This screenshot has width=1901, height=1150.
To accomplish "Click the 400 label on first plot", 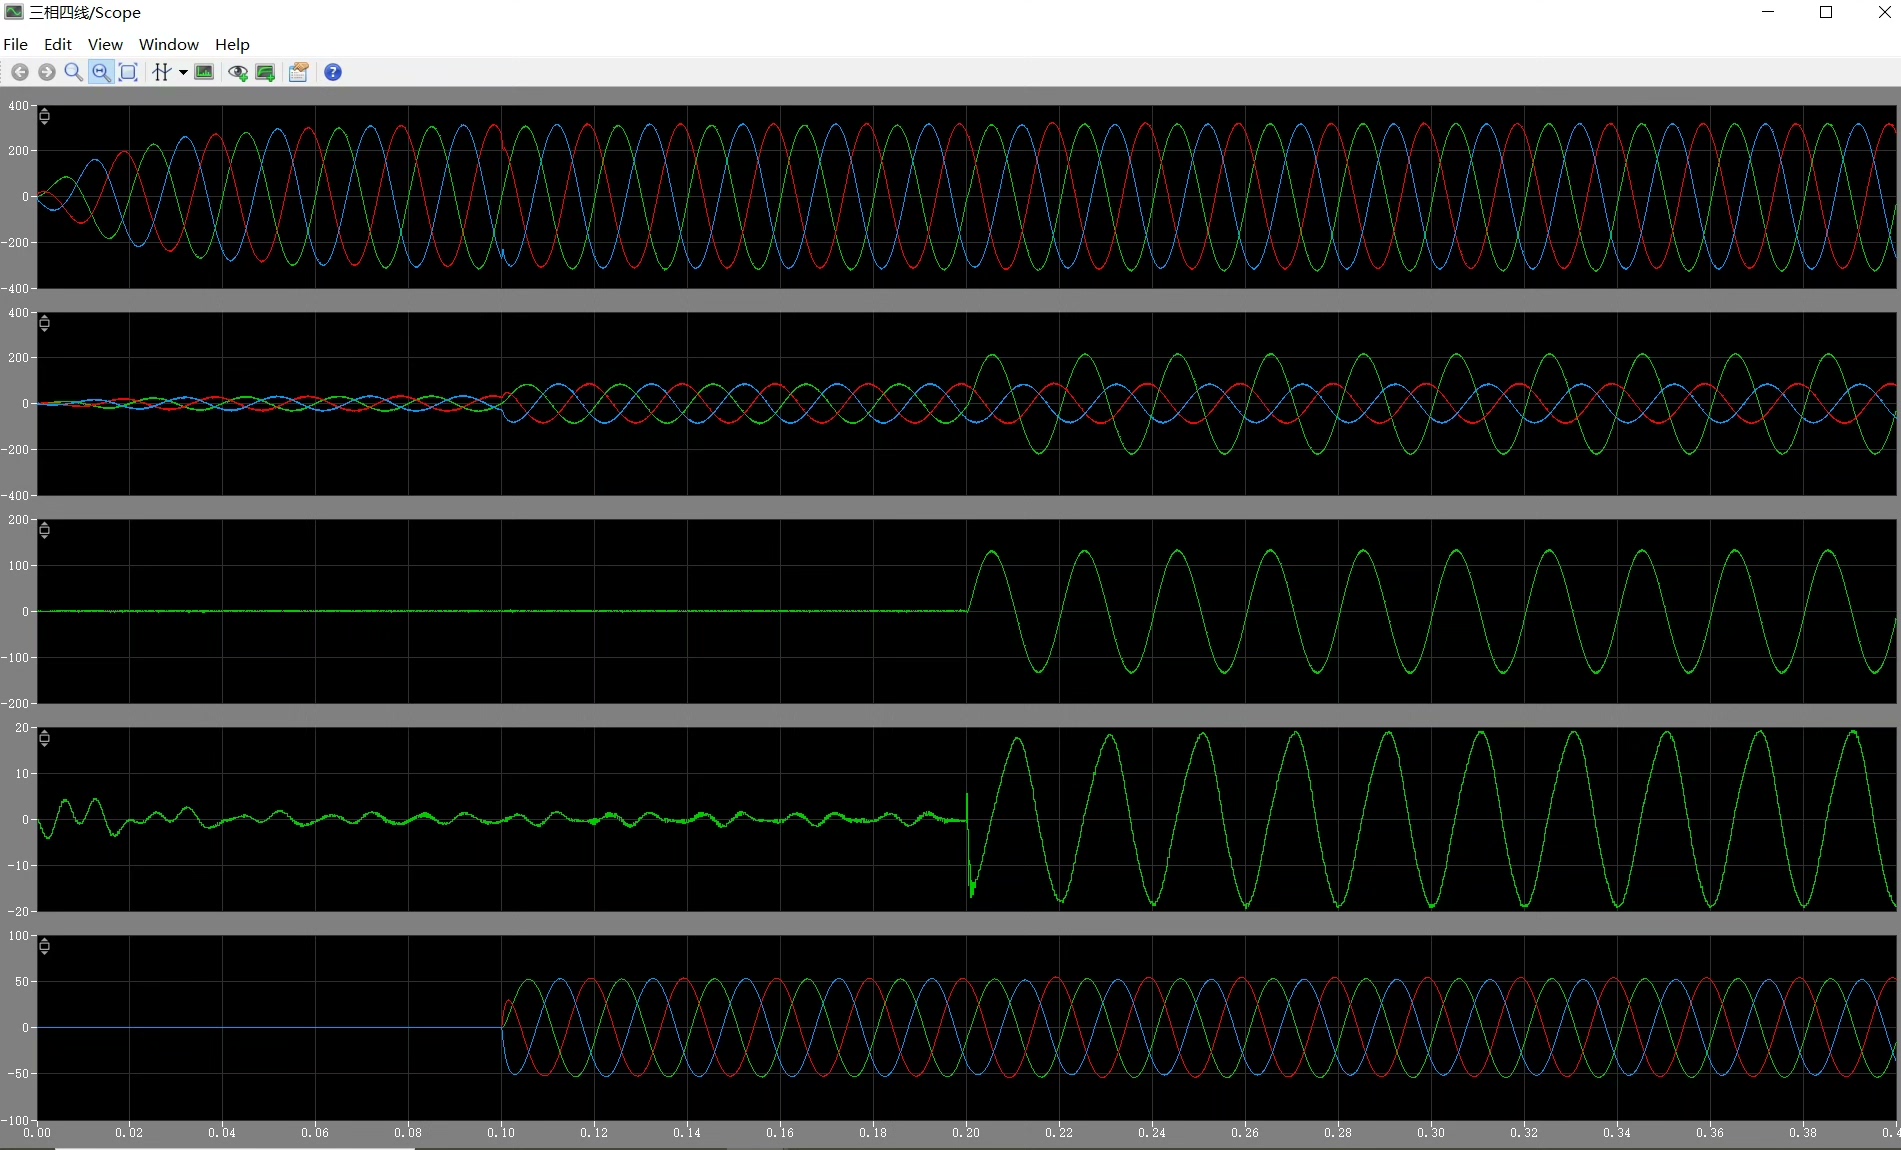I will click(18, 105).
